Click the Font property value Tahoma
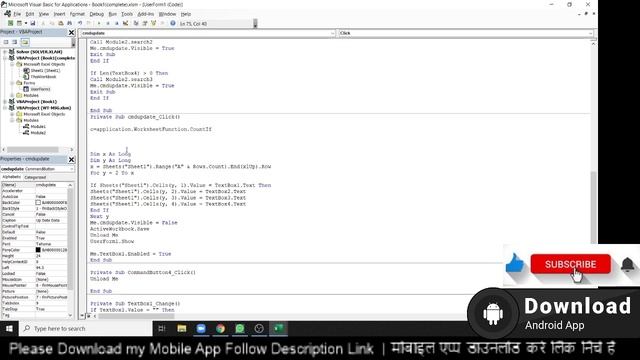The image size is (640, 360). (x=51, y=244)
